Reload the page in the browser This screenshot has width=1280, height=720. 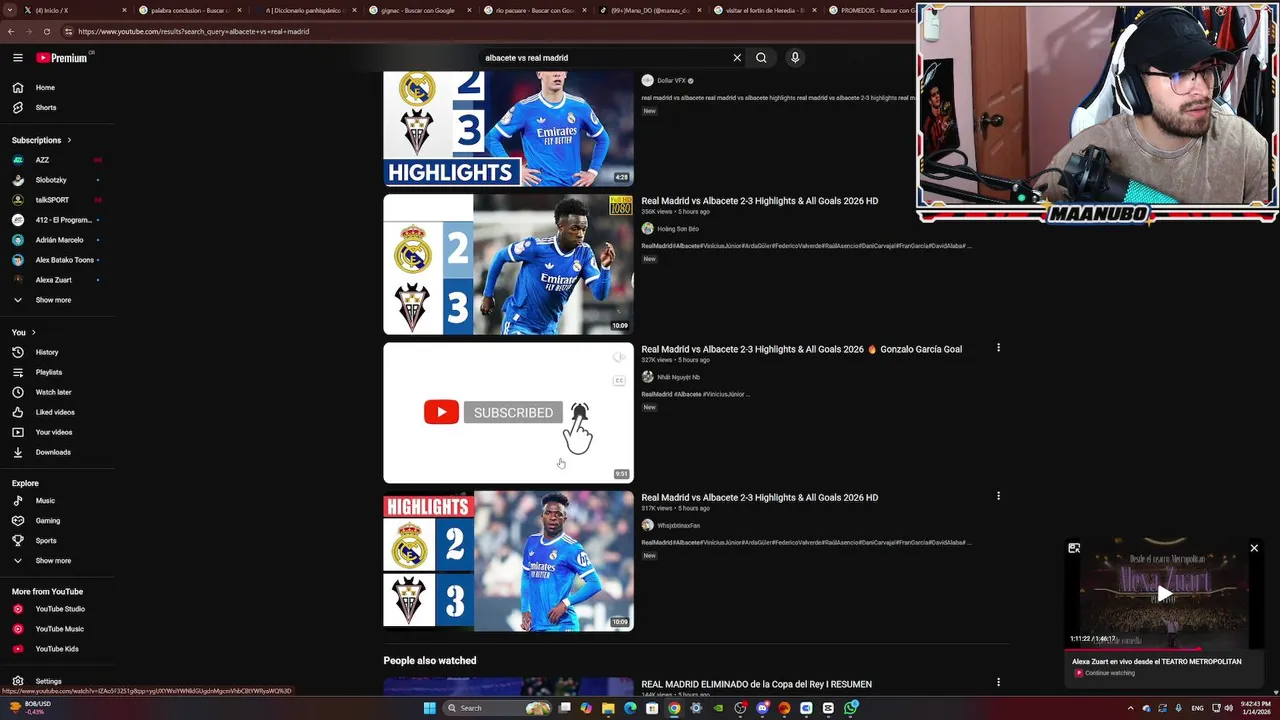pos(46,31)
